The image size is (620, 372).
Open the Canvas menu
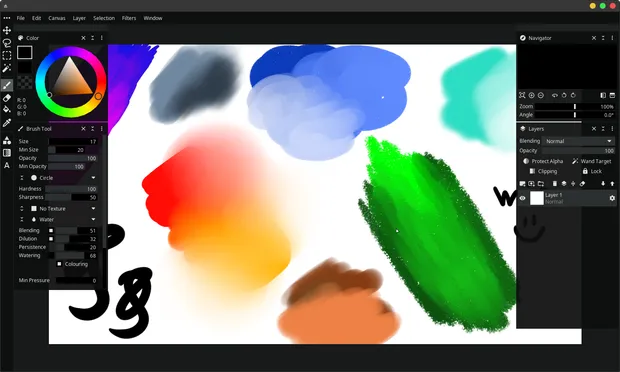pos(57,18)
